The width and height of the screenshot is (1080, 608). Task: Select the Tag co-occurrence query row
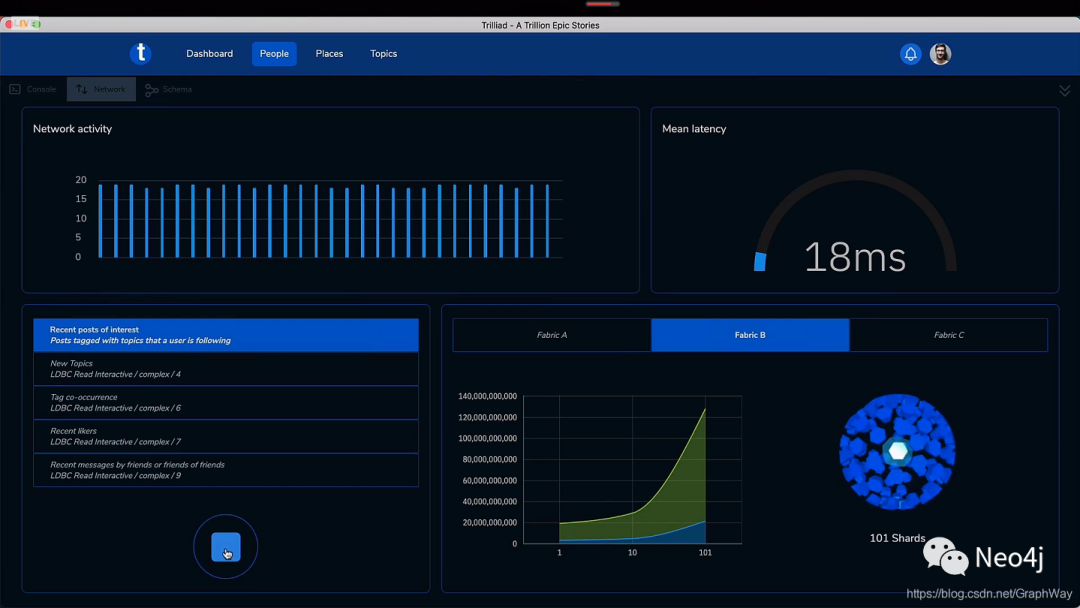pyautogui.click(x=226, y=403)
